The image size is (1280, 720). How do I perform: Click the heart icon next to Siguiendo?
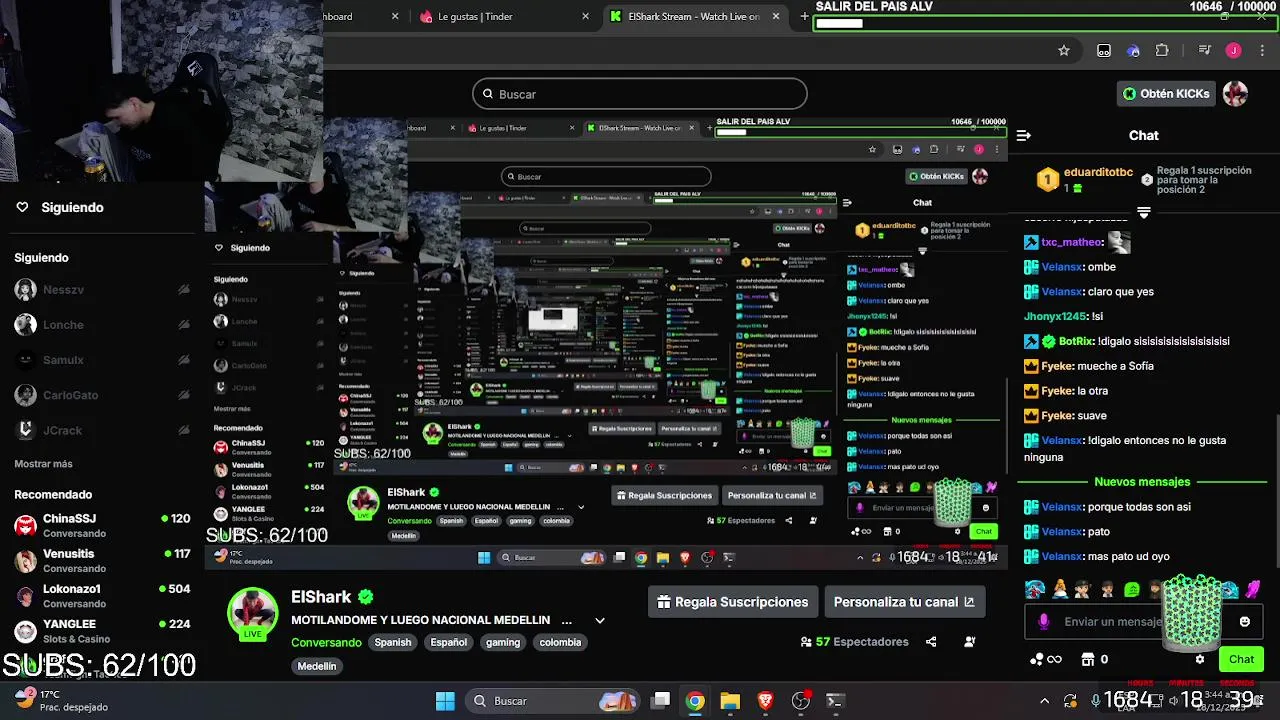click(22, 207)
